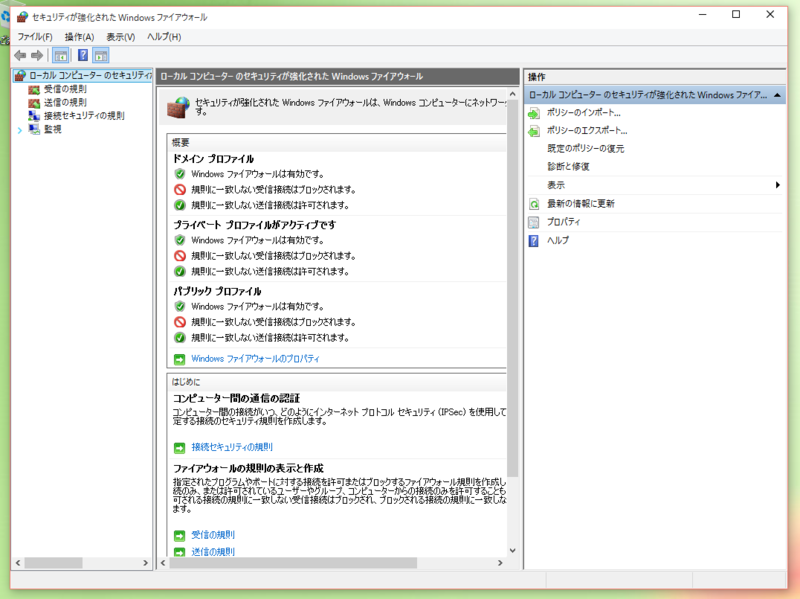The image size is (800, 599).
Task: Select 受信の規則 in the tree
Action: pyautogui.click(x=65, y=89)
